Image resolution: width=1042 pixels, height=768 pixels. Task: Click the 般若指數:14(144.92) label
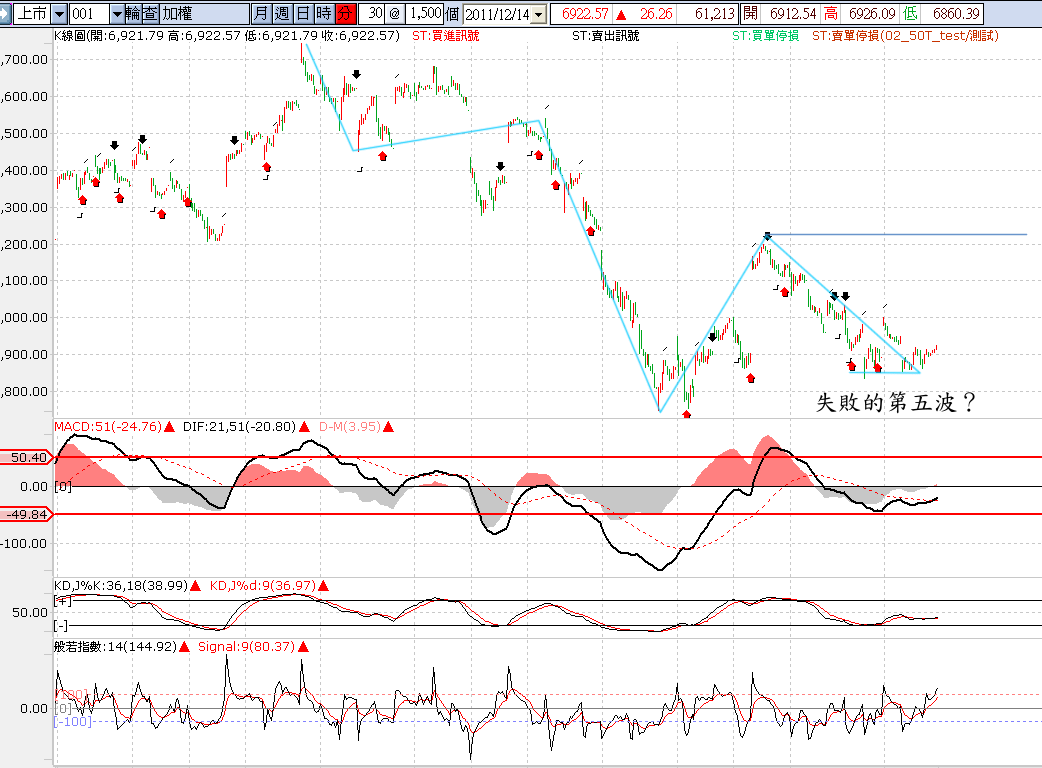pyautogui.click(x=116, y=646)
